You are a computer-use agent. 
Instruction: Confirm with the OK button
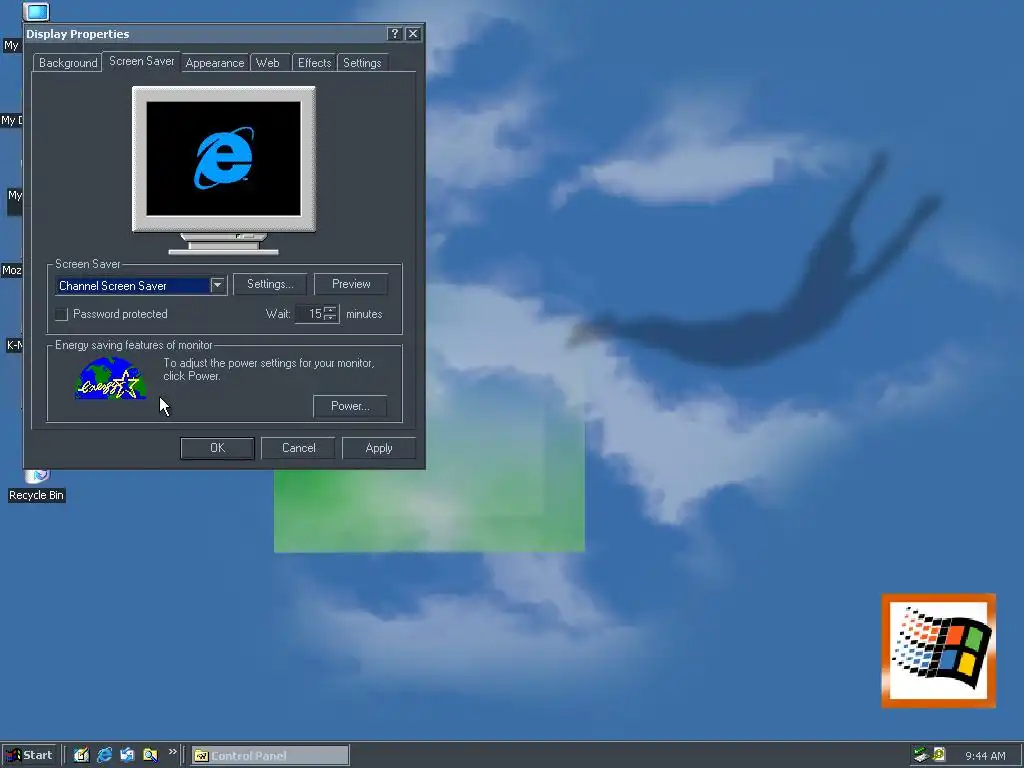click(x=217, y=448)
